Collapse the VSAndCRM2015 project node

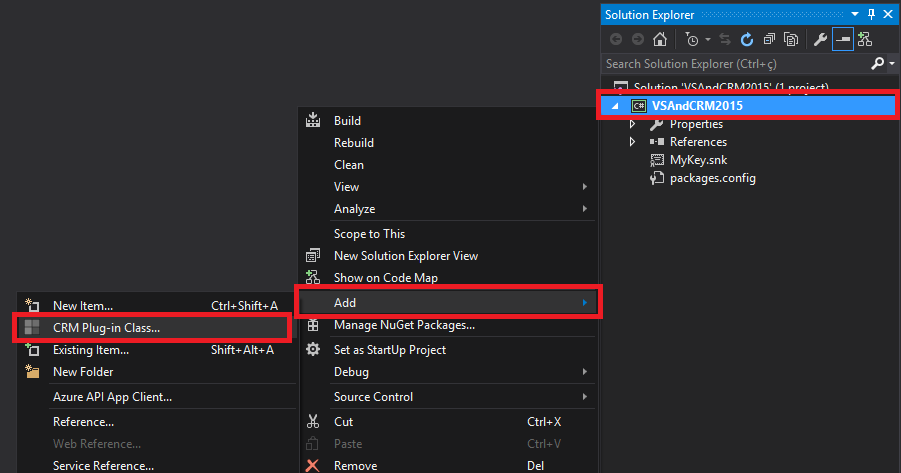pos(615,106)
